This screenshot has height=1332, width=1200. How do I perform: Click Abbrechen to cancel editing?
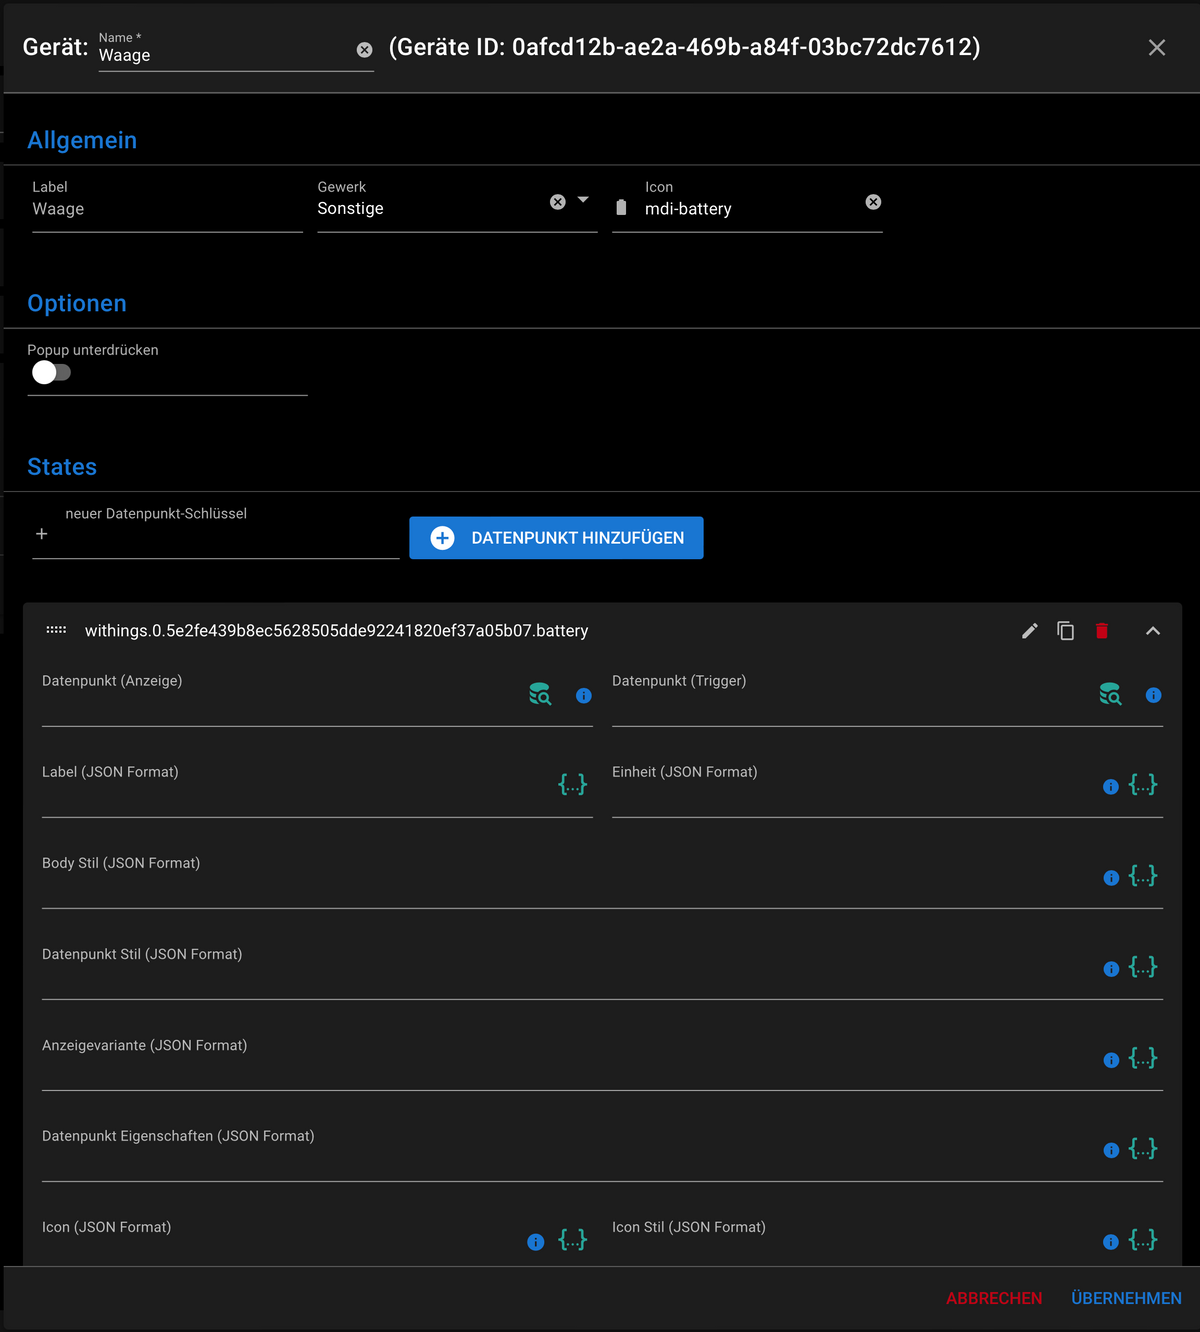994,1298
